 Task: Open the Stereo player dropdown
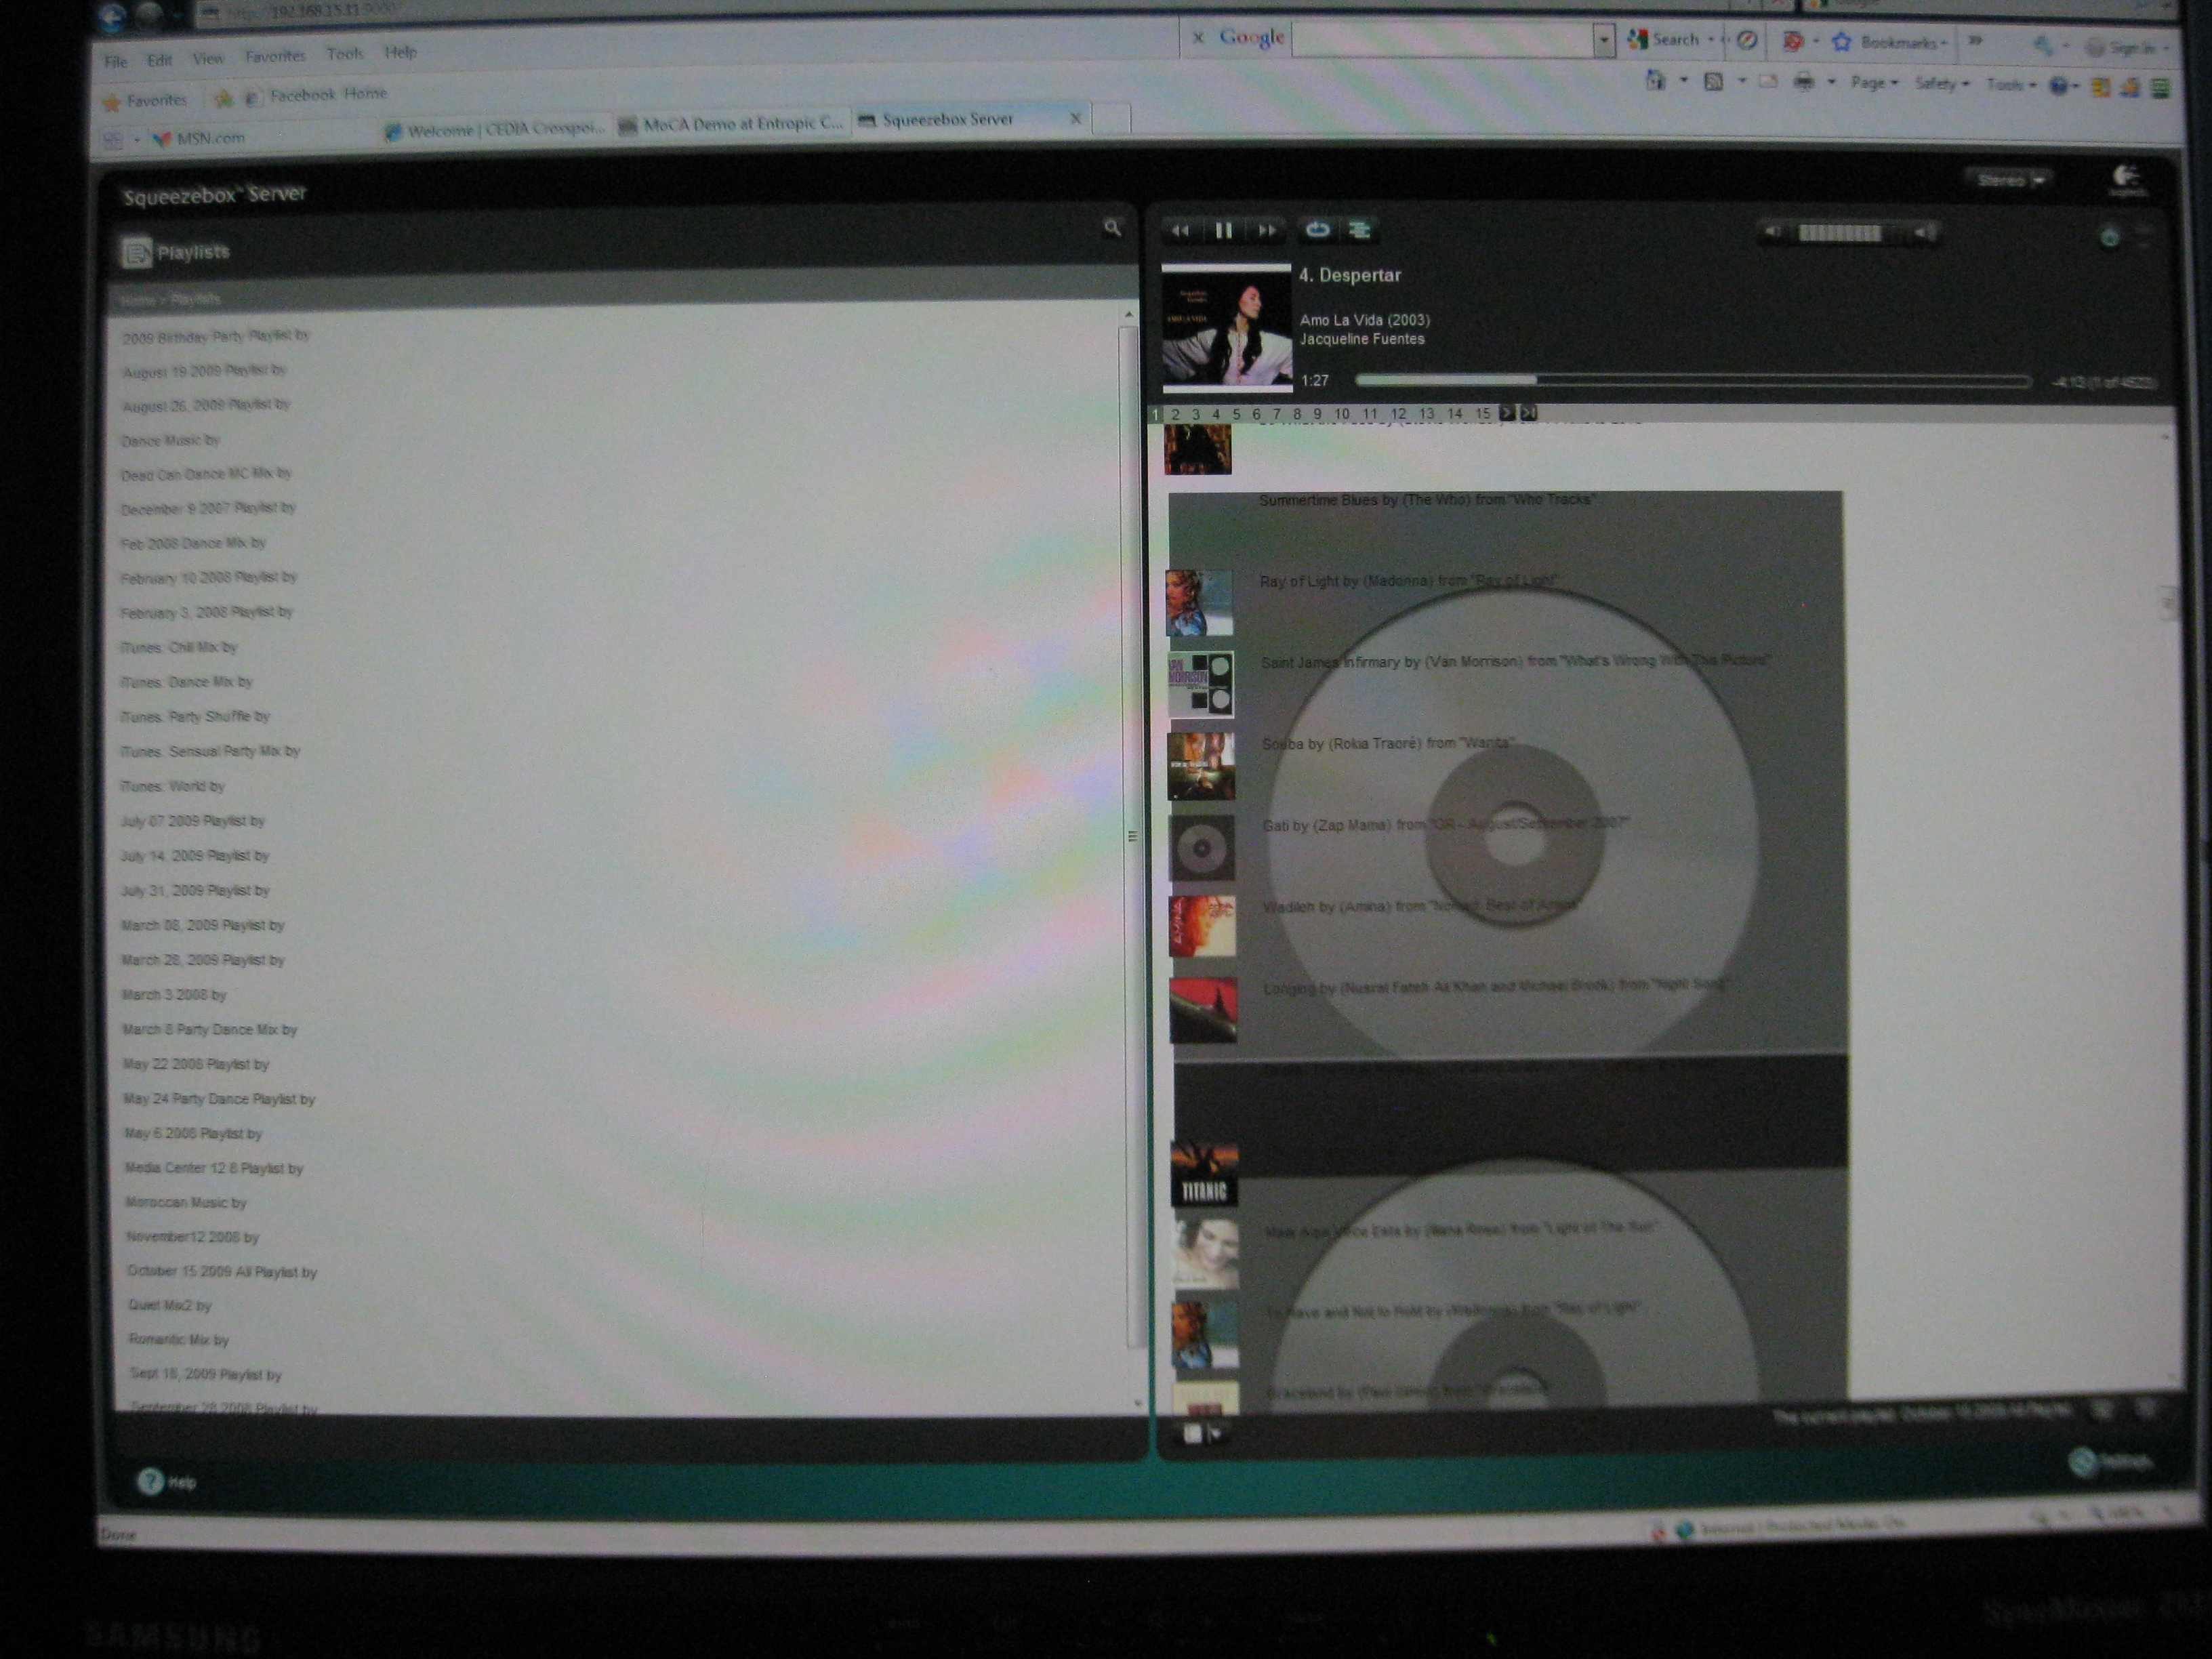click(x=2010, y=180)
